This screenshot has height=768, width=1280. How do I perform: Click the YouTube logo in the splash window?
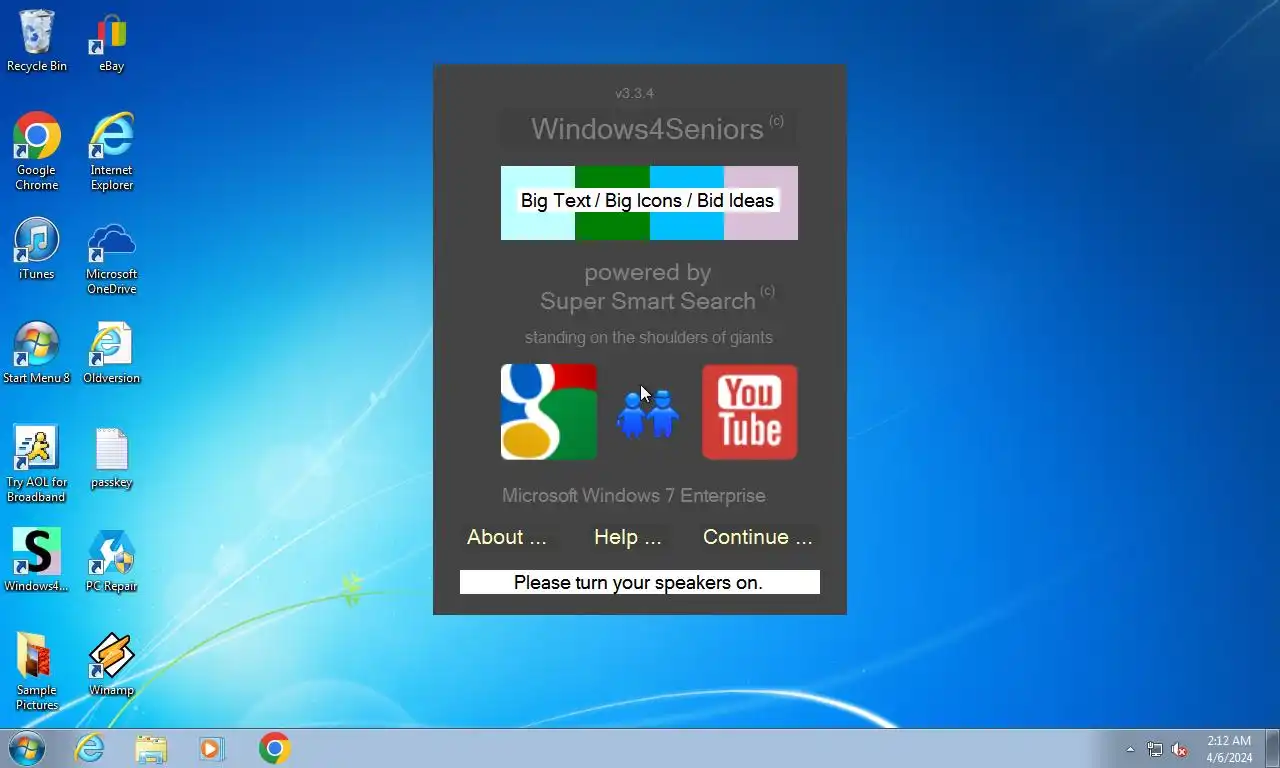click(x=750, y=412)
